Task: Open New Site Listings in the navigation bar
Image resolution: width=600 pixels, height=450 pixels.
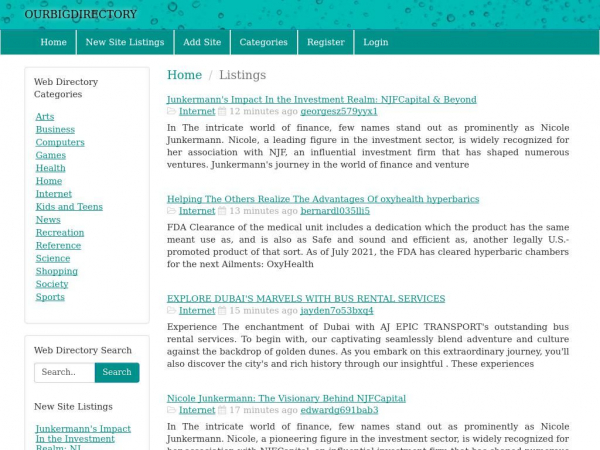Action: [x=125, y=42]
